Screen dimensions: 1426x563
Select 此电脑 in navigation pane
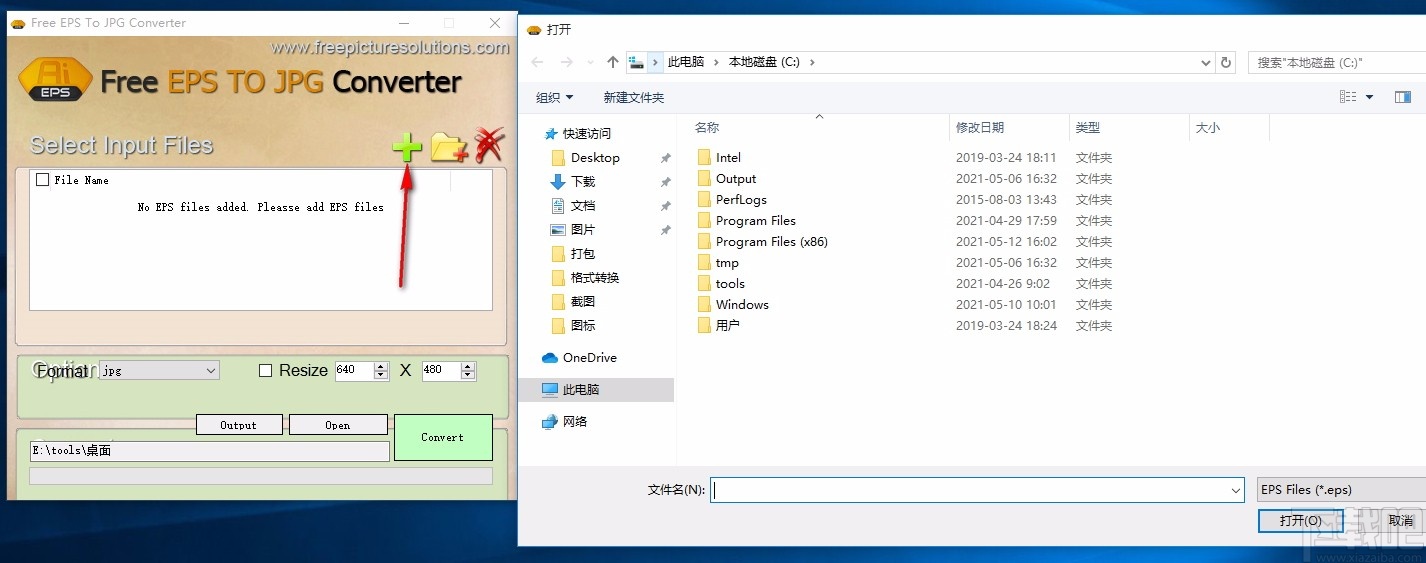point(581,390)
